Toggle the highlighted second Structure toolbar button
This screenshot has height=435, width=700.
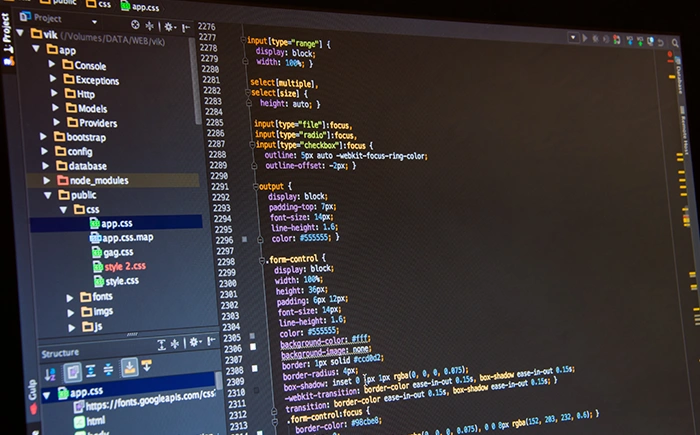(x=73, y=371)
